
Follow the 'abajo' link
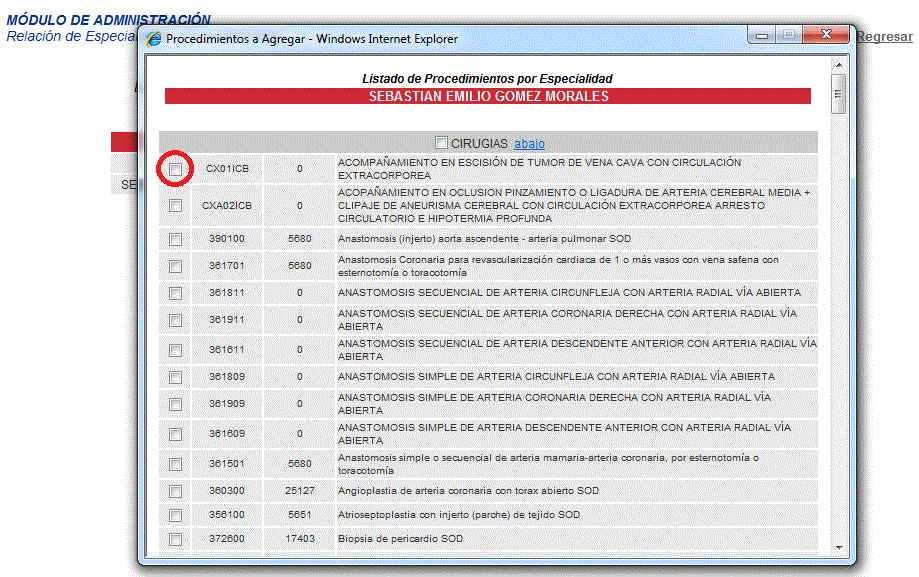point(529,144)
